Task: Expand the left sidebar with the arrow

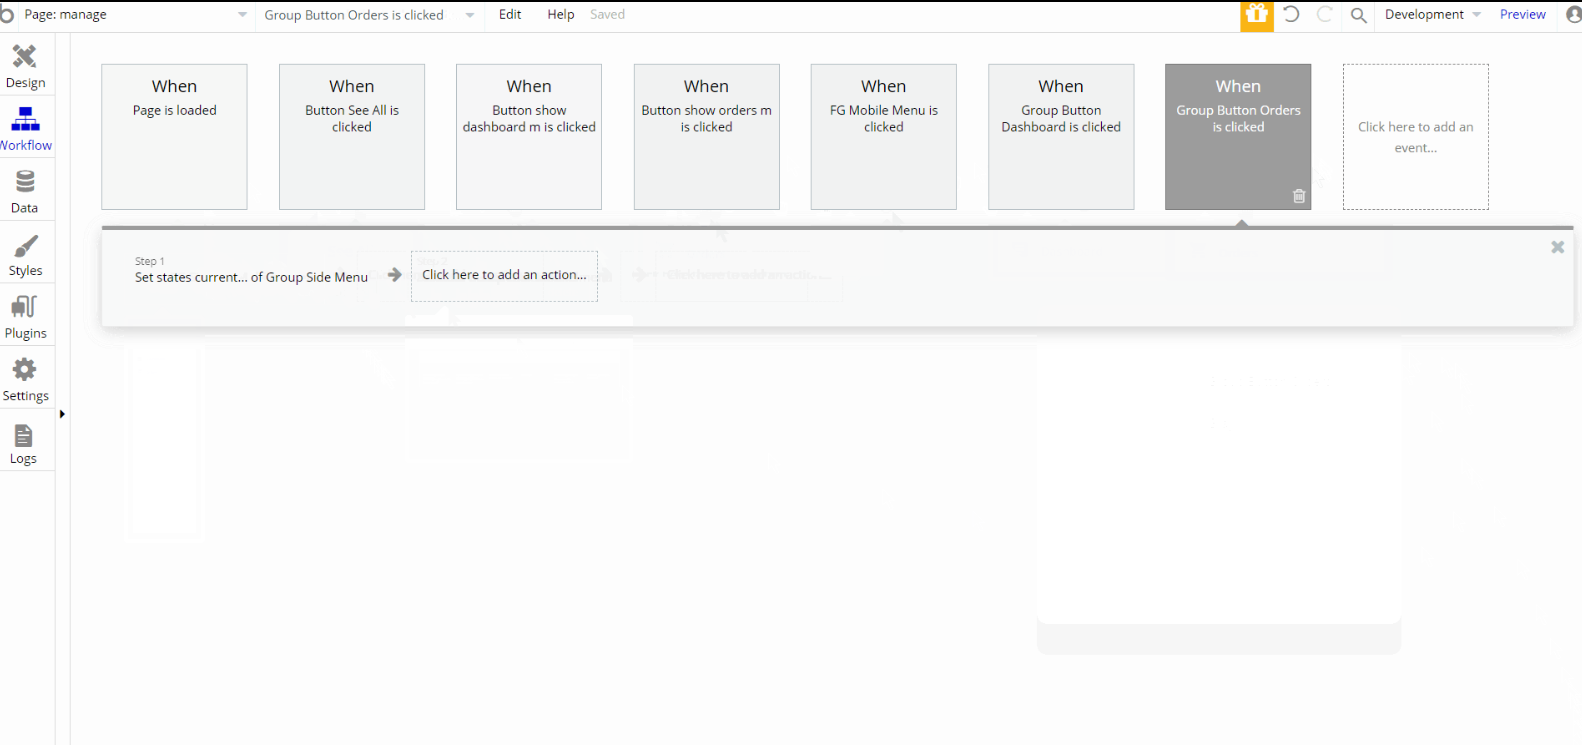Action: tap(62, 414)
